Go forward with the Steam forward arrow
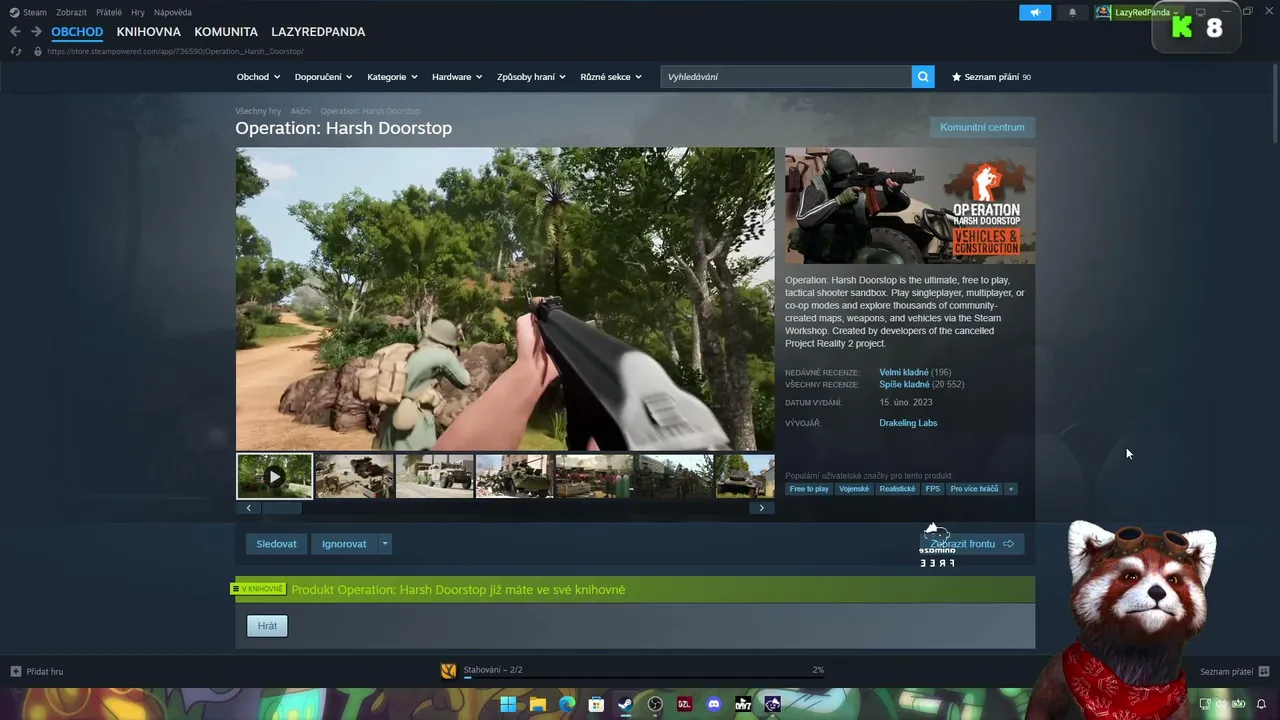This screenshot has height=720, width=1280. (36, 32)
